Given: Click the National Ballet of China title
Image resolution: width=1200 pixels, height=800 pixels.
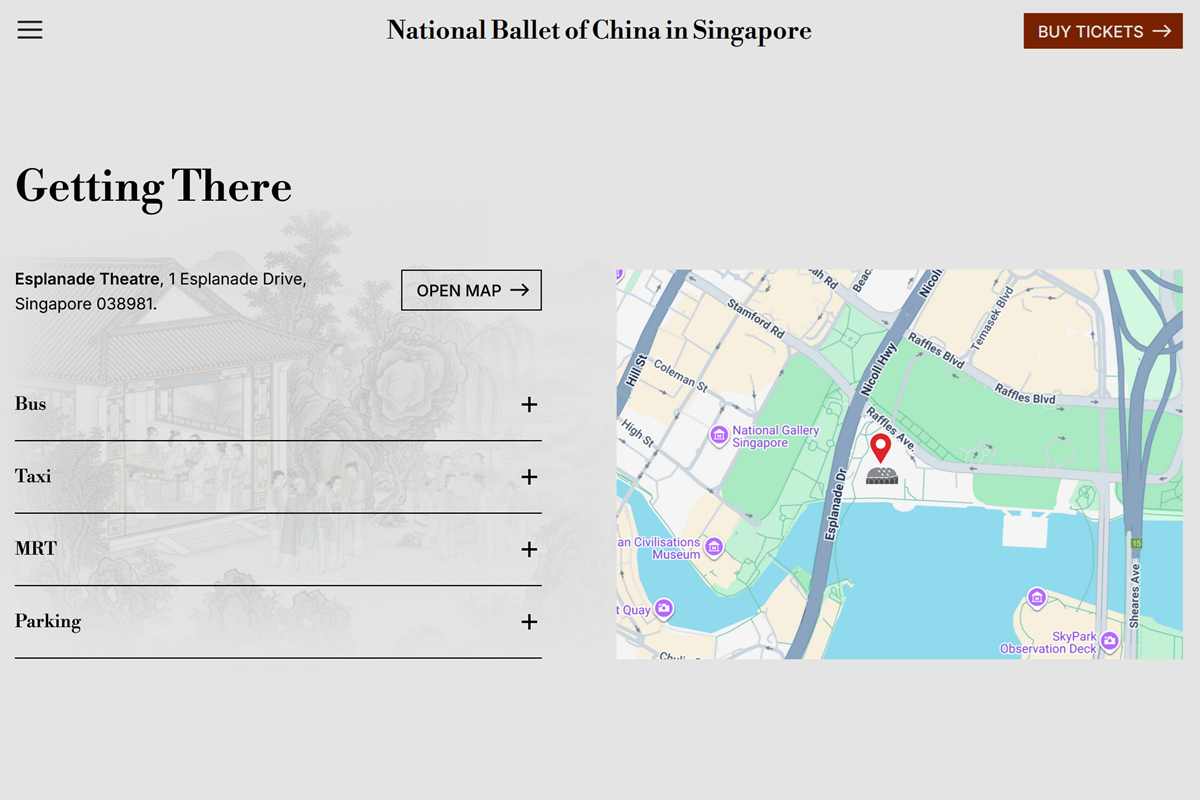Looking at the screenshot, I should [599, 30].
